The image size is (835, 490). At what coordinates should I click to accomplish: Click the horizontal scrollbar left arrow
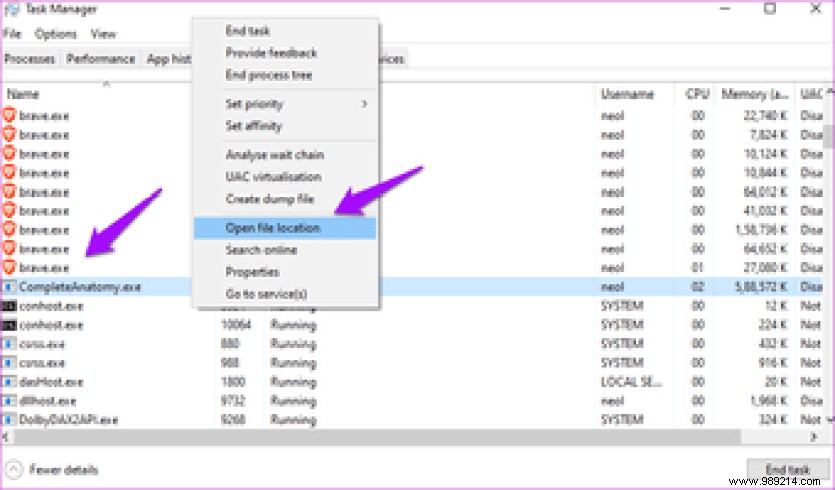(6, 437)
